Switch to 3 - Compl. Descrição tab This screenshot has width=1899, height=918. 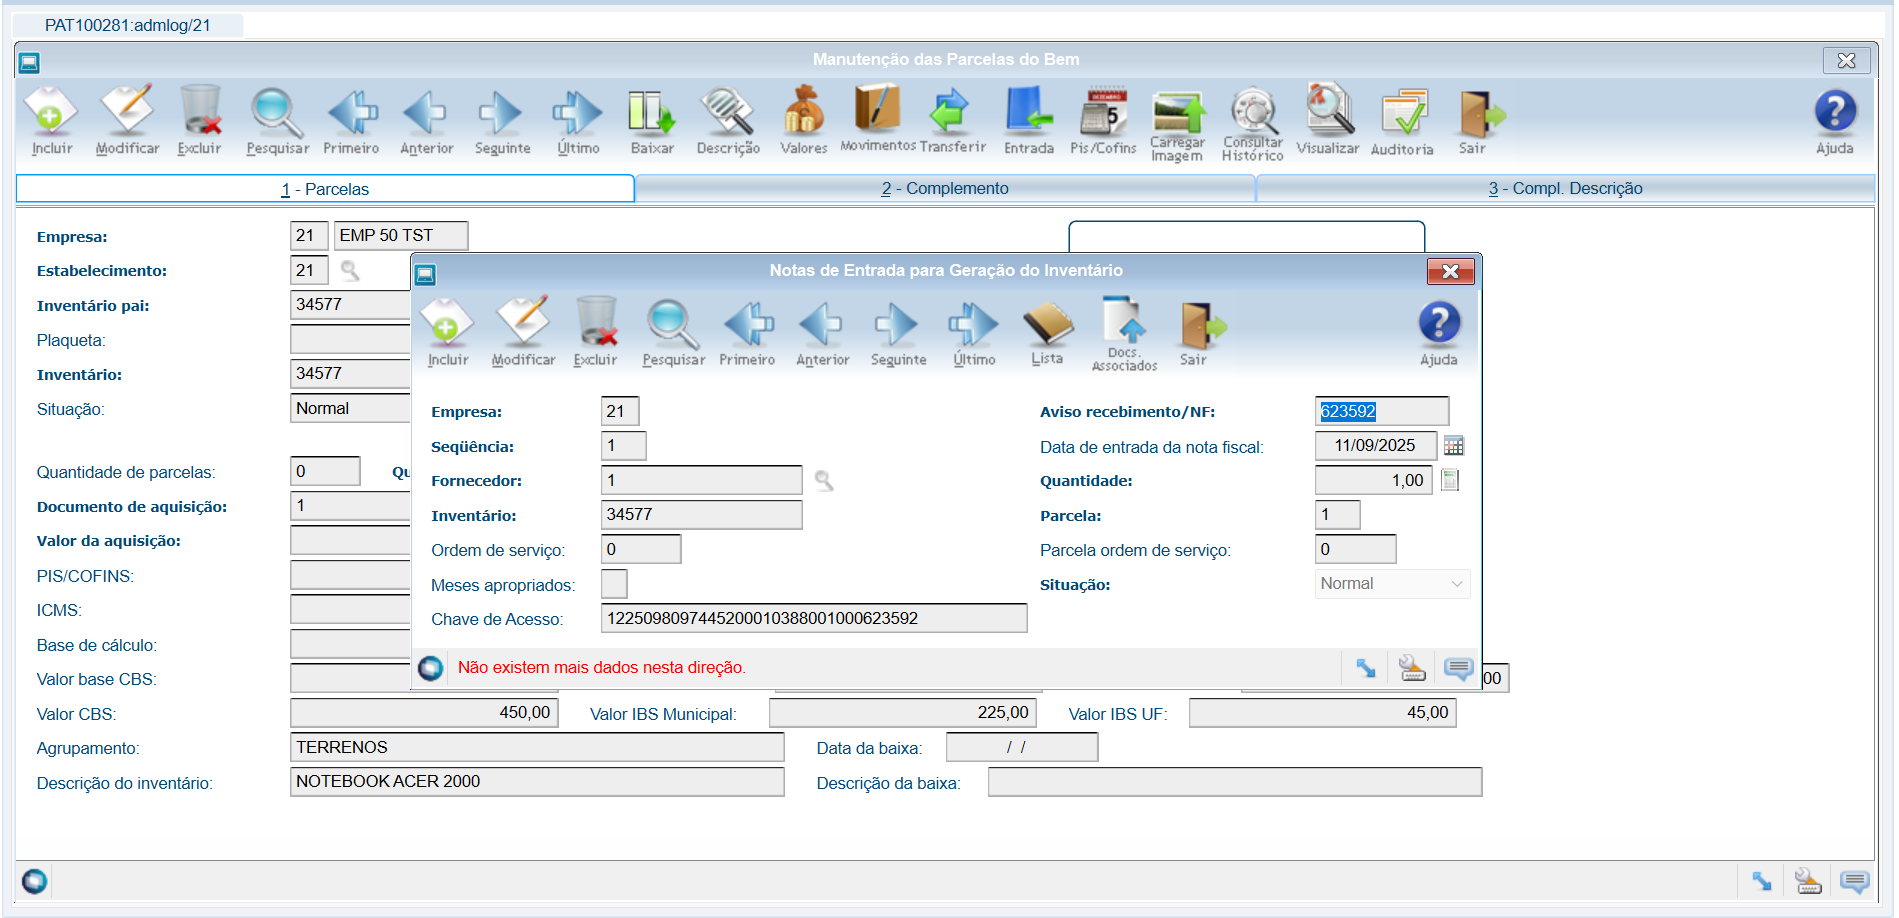(x=1565, y=188)
